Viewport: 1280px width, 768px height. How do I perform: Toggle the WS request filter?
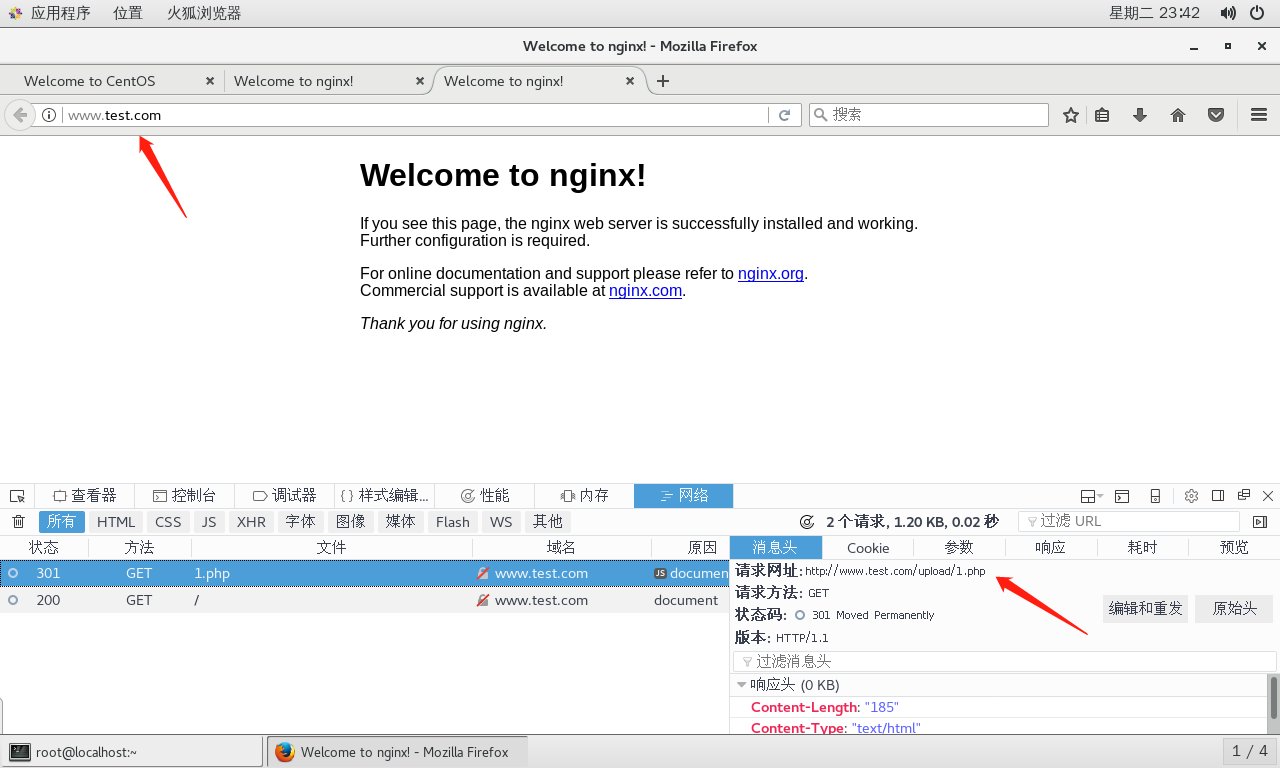[501, 522]
